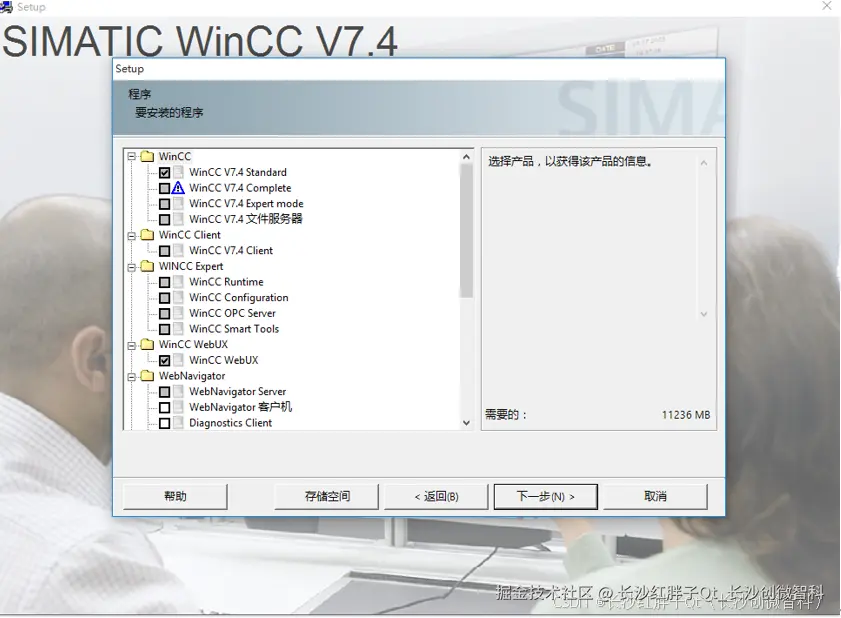Go back with the 返回(B) button
The height and width of the screenshot is (618, 841).
436,496
